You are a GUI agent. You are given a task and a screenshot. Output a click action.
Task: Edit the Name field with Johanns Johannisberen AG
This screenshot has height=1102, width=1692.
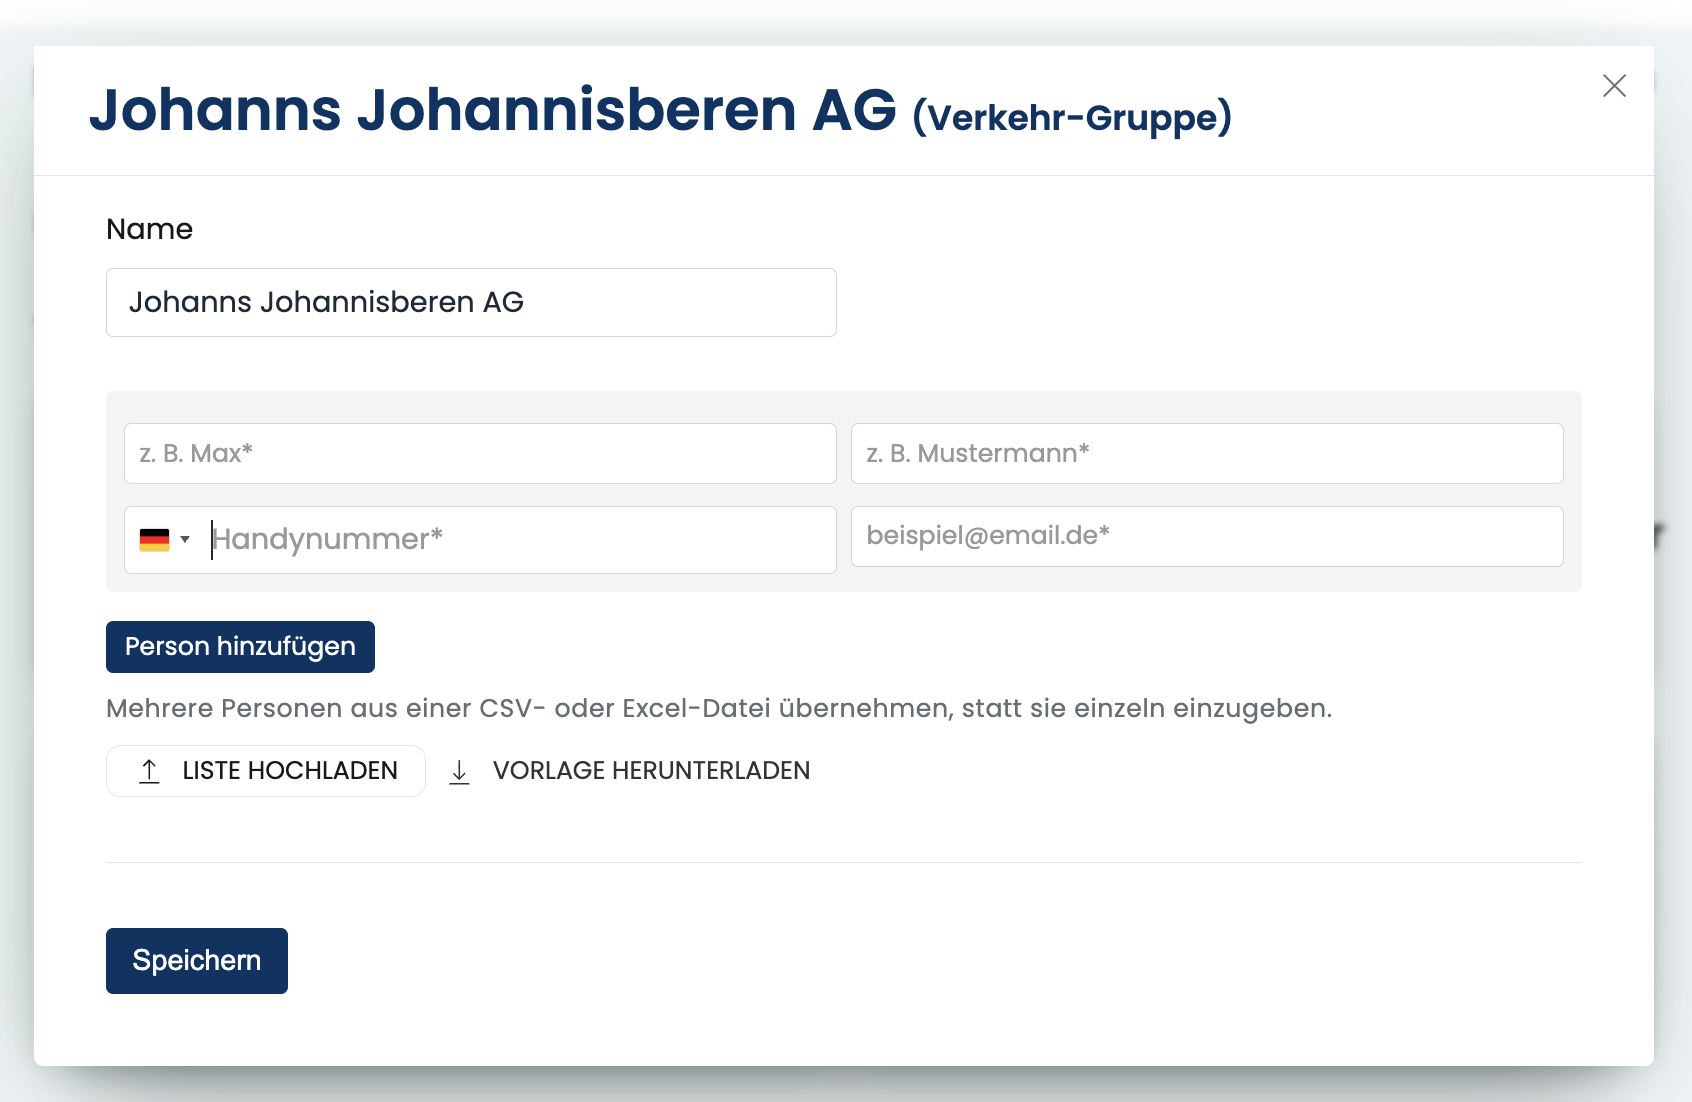pyautogui.click(x=471, y=302)
